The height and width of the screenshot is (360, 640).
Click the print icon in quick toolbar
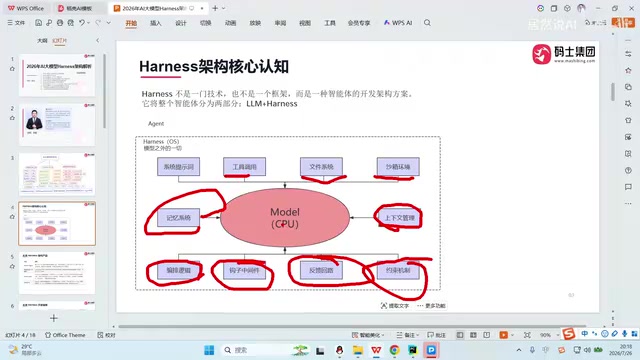(60, 23)
